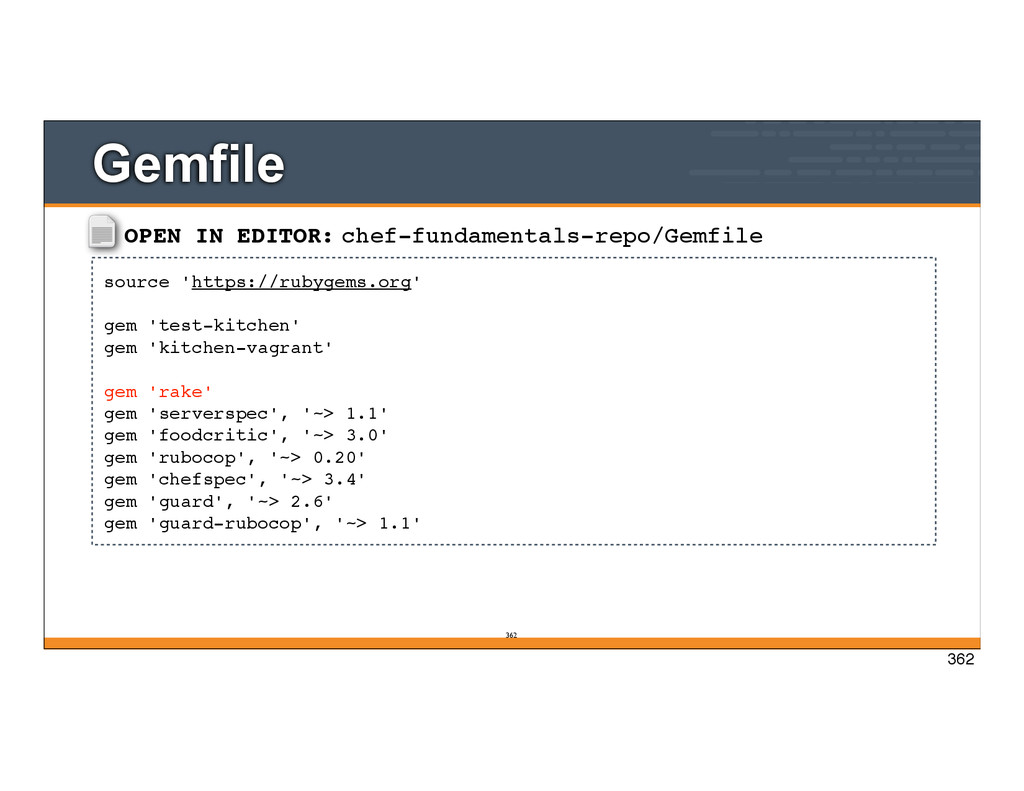Open the https://rubygems.org link
The height and width of the screenshot is (791, 1024).
pyautogui.click(x=301, y=282)
